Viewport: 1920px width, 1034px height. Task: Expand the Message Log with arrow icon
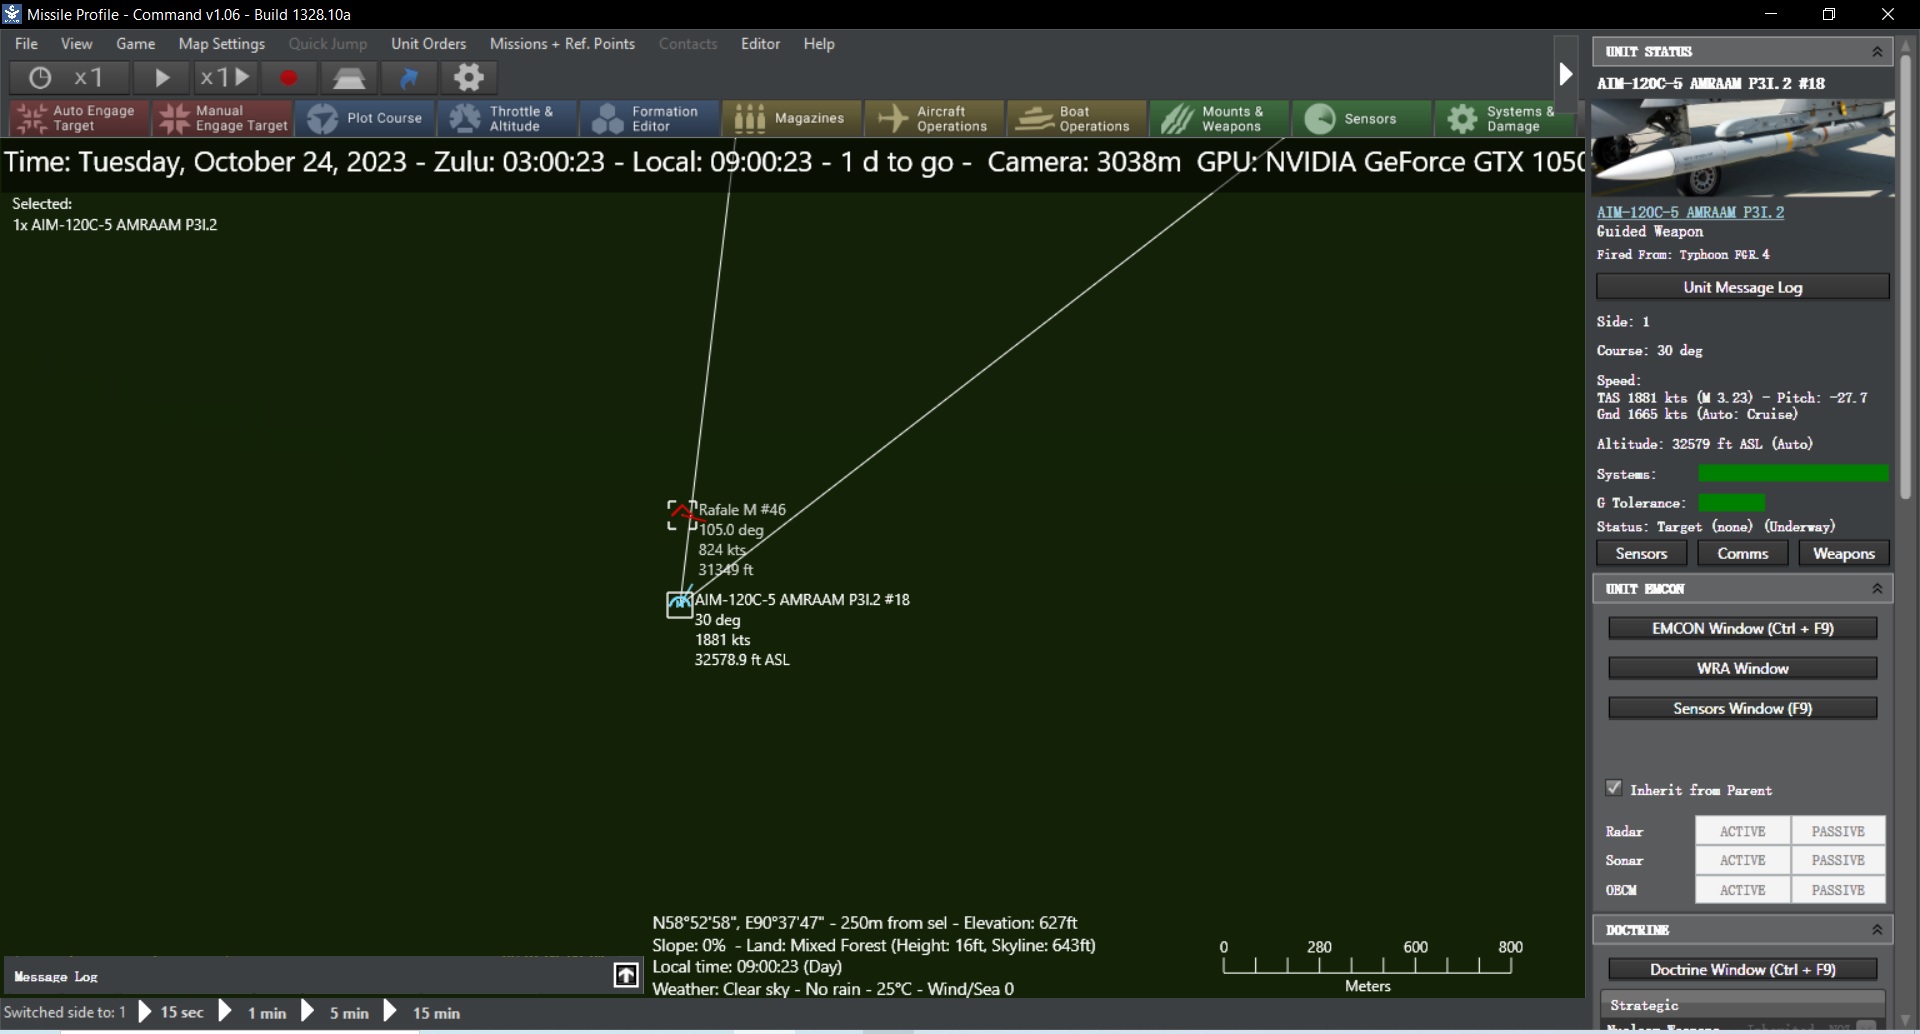pyautogui.click(x=626, y=975)
